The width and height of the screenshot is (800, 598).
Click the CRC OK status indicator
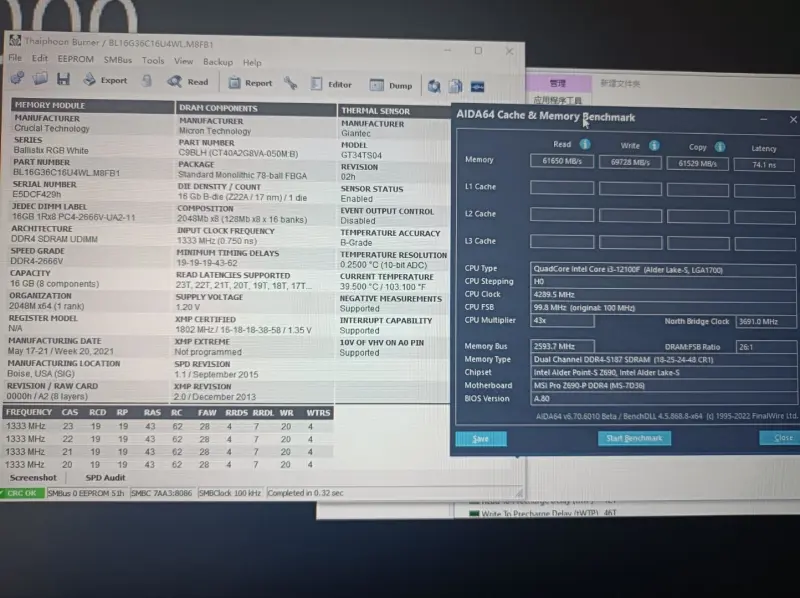pos(21,493)
